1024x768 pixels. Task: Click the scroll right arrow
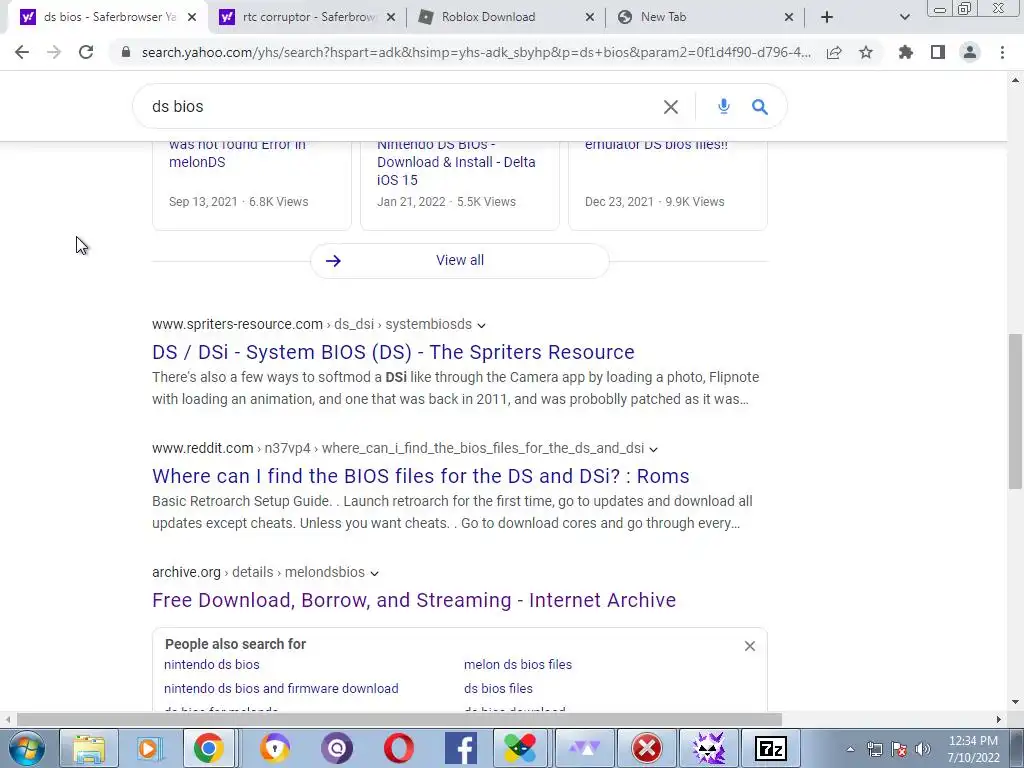[x=999, y=719]
